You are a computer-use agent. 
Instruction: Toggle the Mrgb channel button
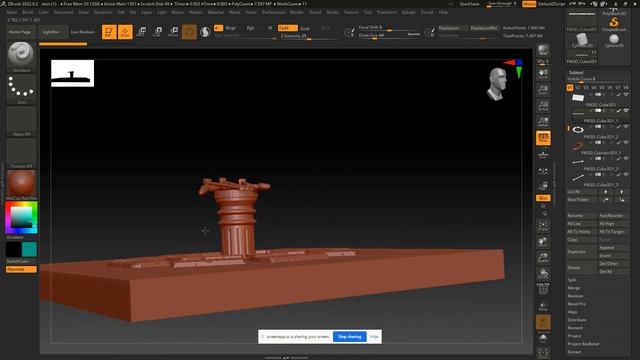231,28
